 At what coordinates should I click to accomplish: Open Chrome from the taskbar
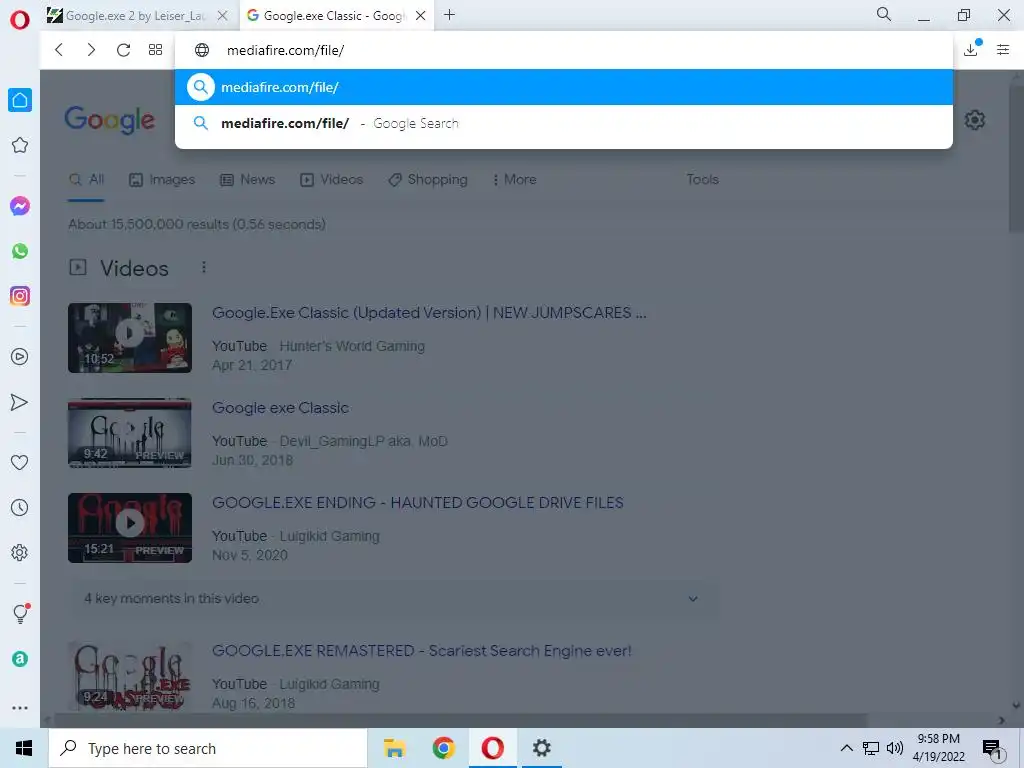click(443, 748)
